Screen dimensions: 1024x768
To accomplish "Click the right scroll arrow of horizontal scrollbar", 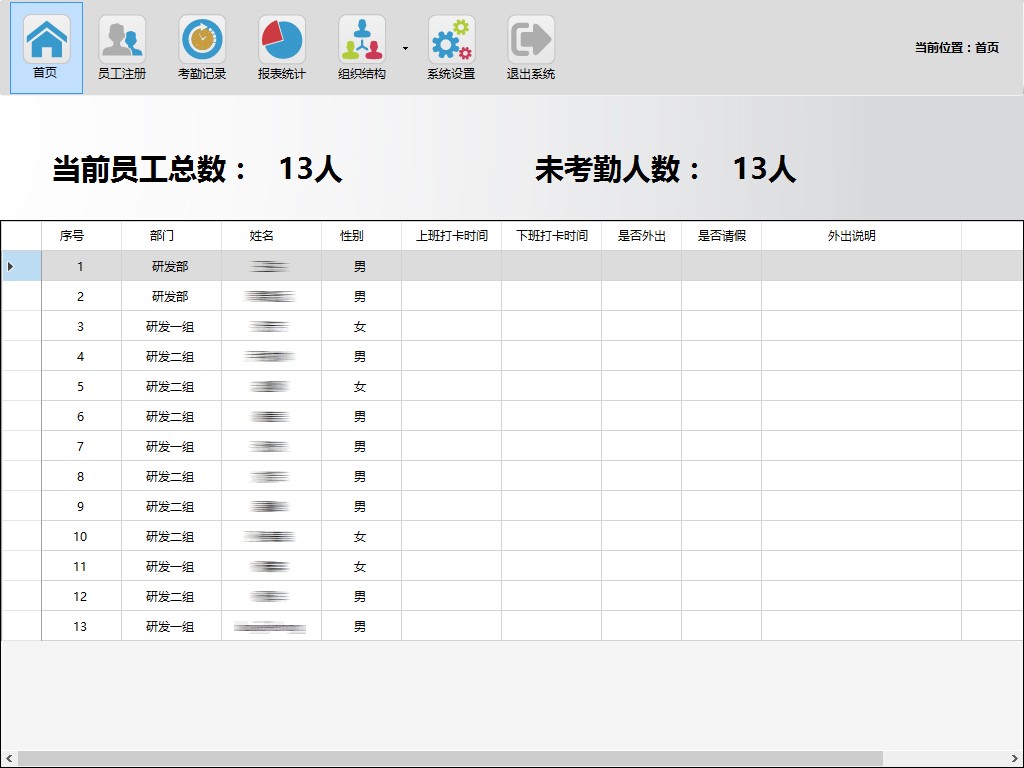I will (1015, 759).
